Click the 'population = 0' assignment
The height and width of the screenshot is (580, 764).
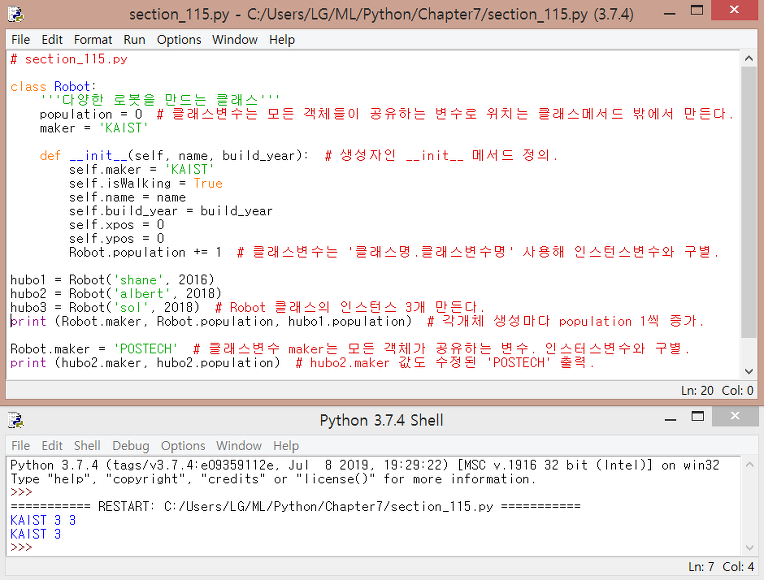[x=91, y=114]
